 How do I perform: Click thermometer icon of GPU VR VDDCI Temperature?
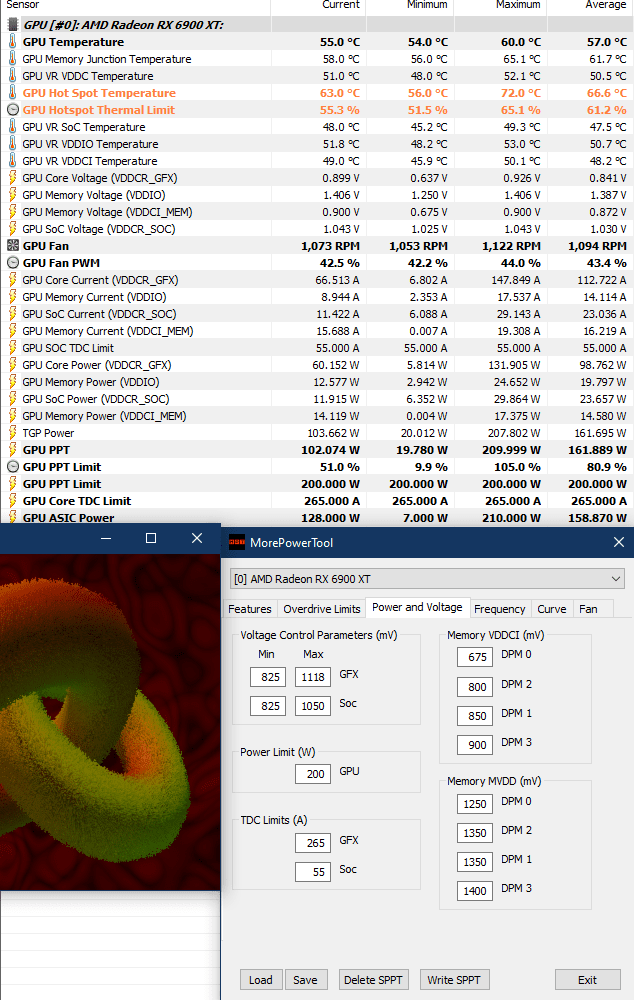[x=12, y=161]
